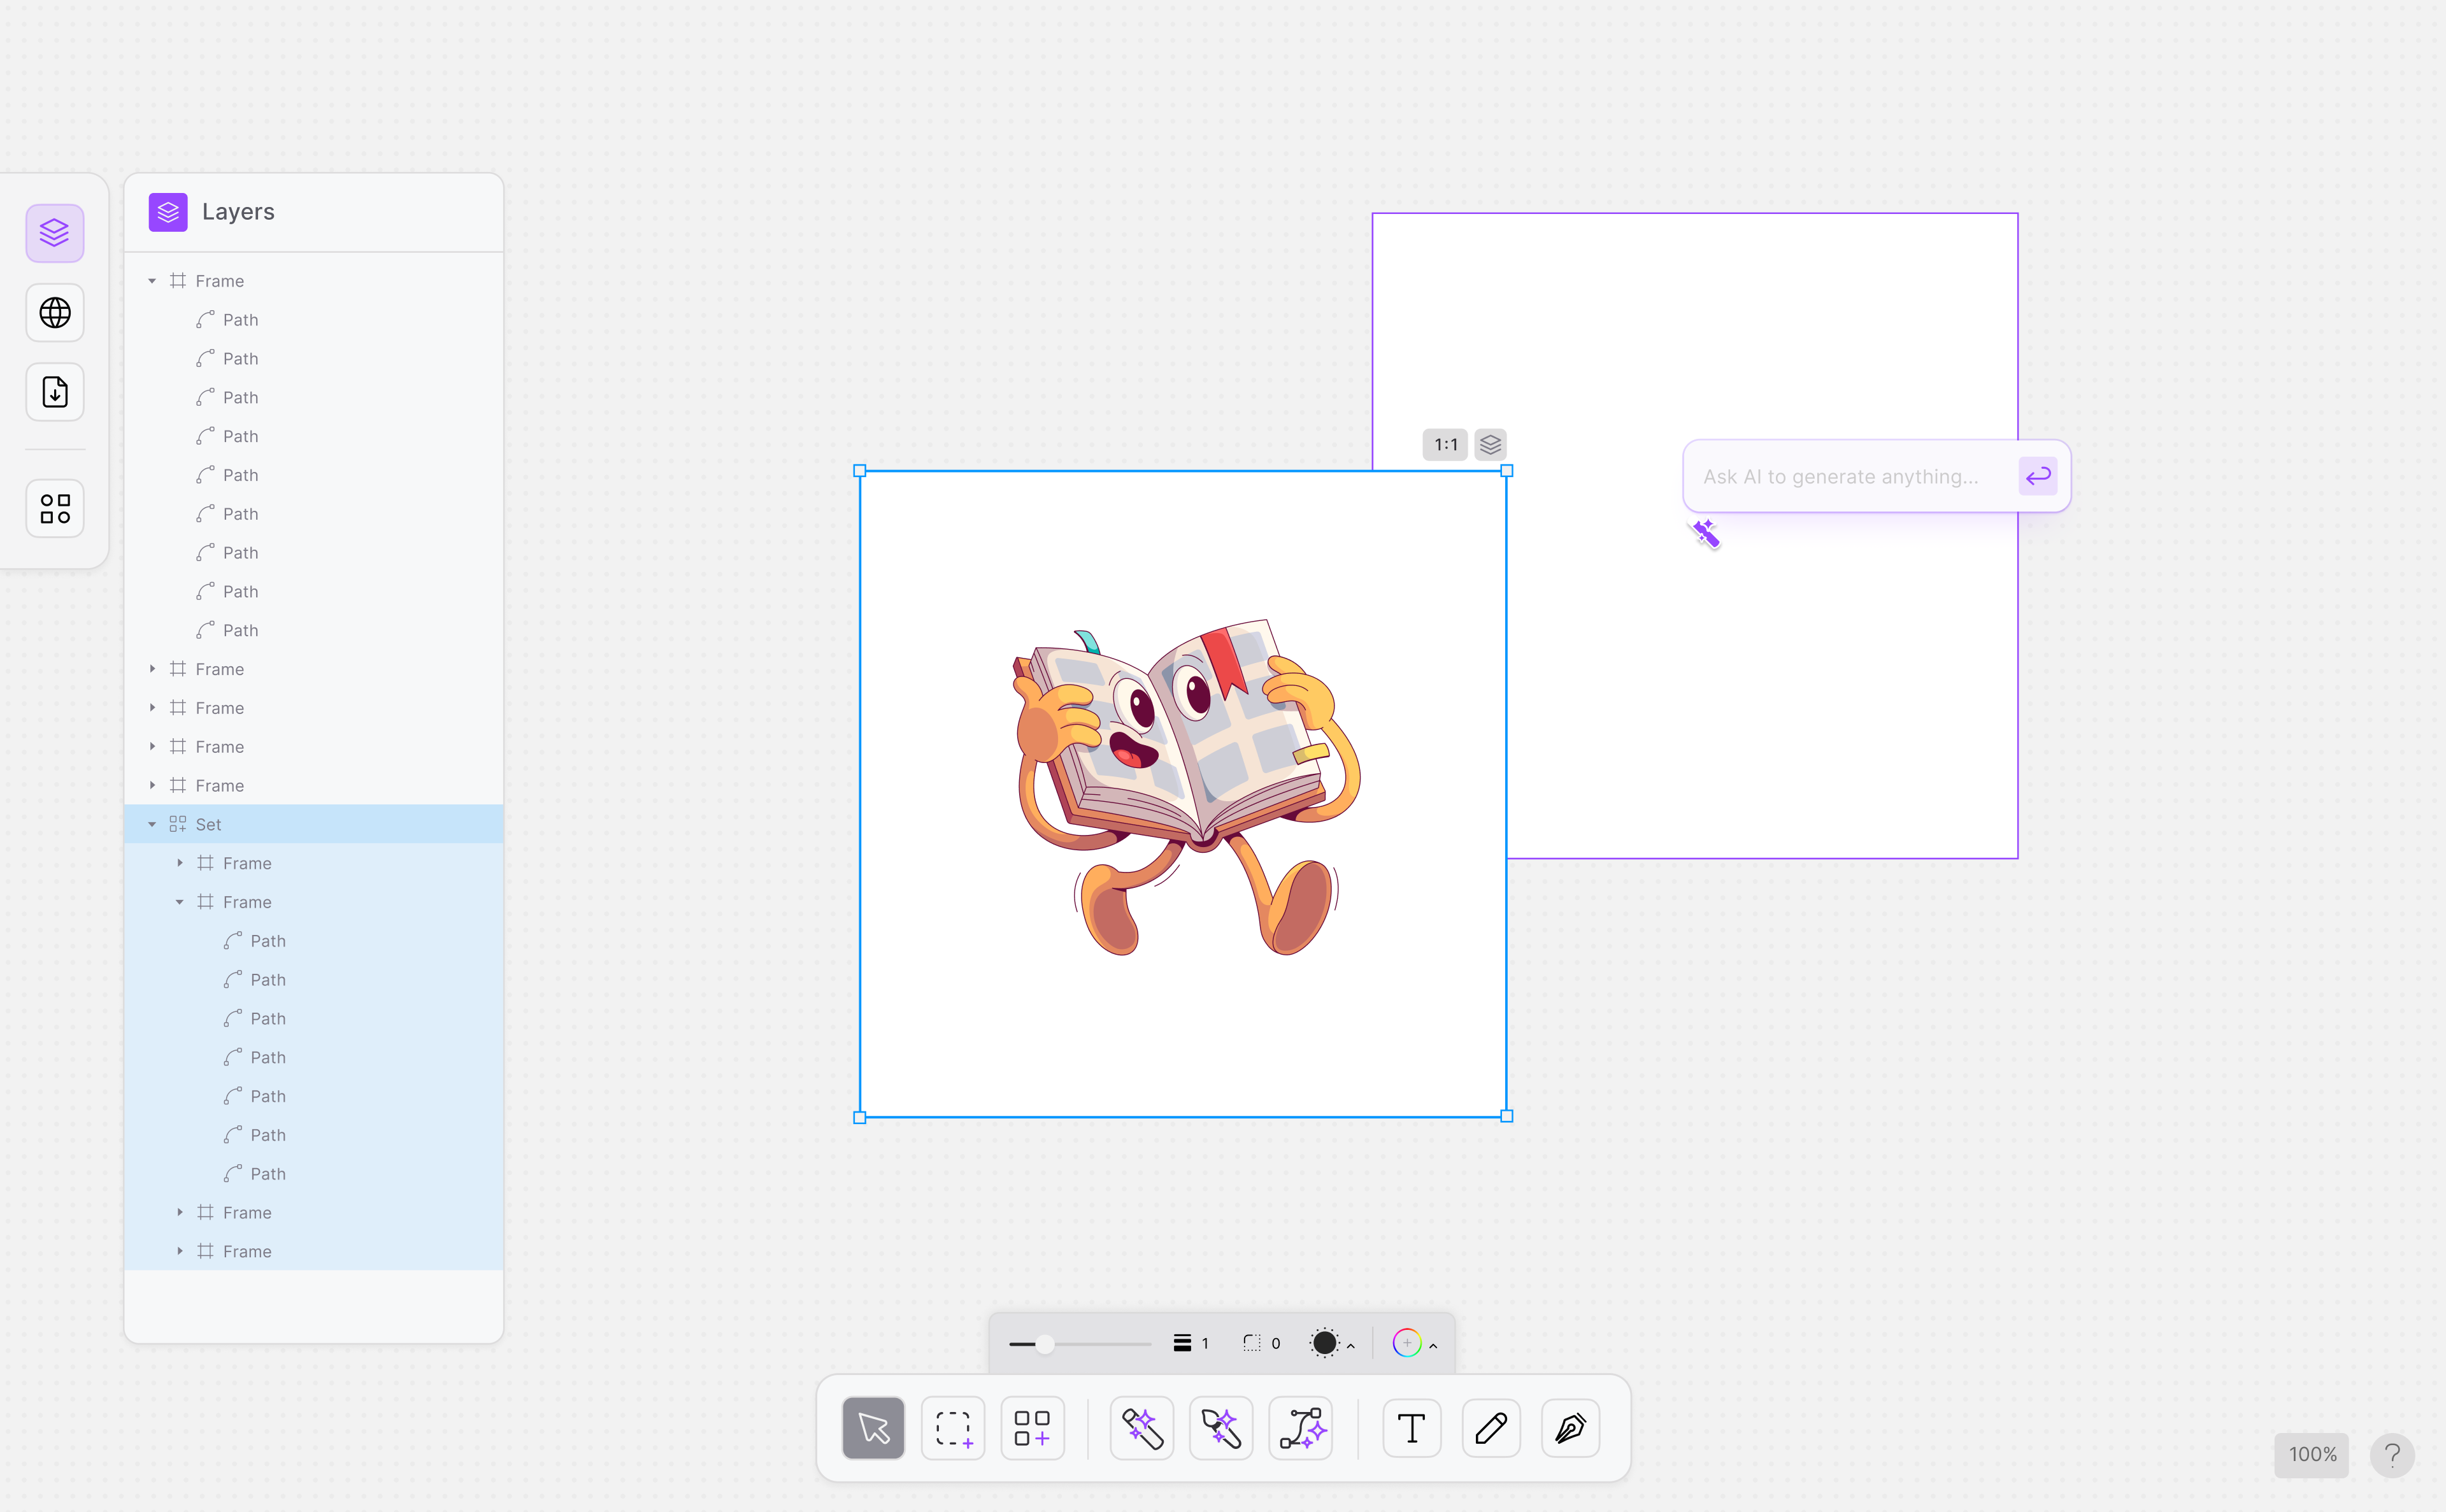Expand the last Frame in Set
The width and height of the screenshot is (2446, 1512).
tap(180, 1251)
